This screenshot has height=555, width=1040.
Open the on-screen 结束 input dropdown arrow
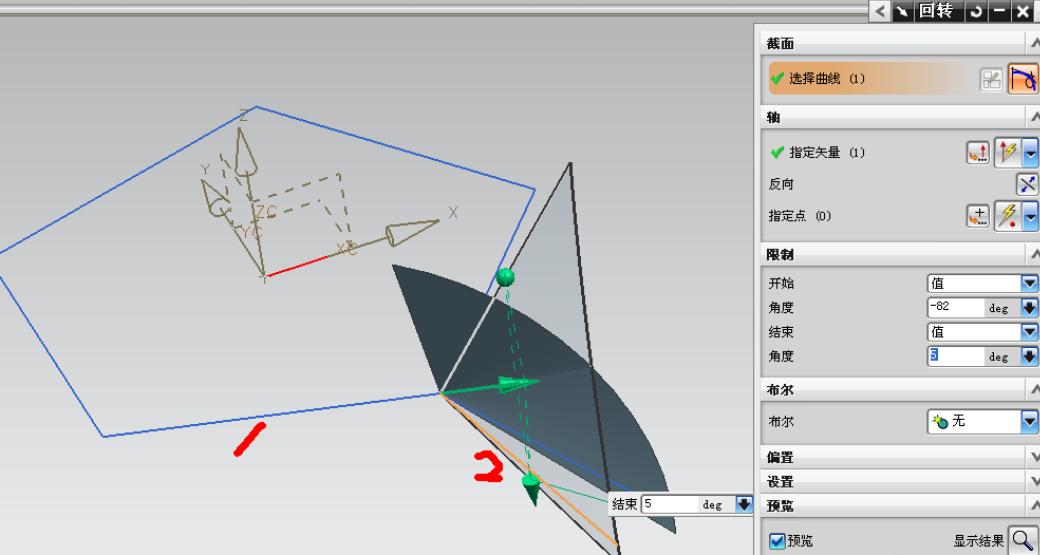click(744, 504)
